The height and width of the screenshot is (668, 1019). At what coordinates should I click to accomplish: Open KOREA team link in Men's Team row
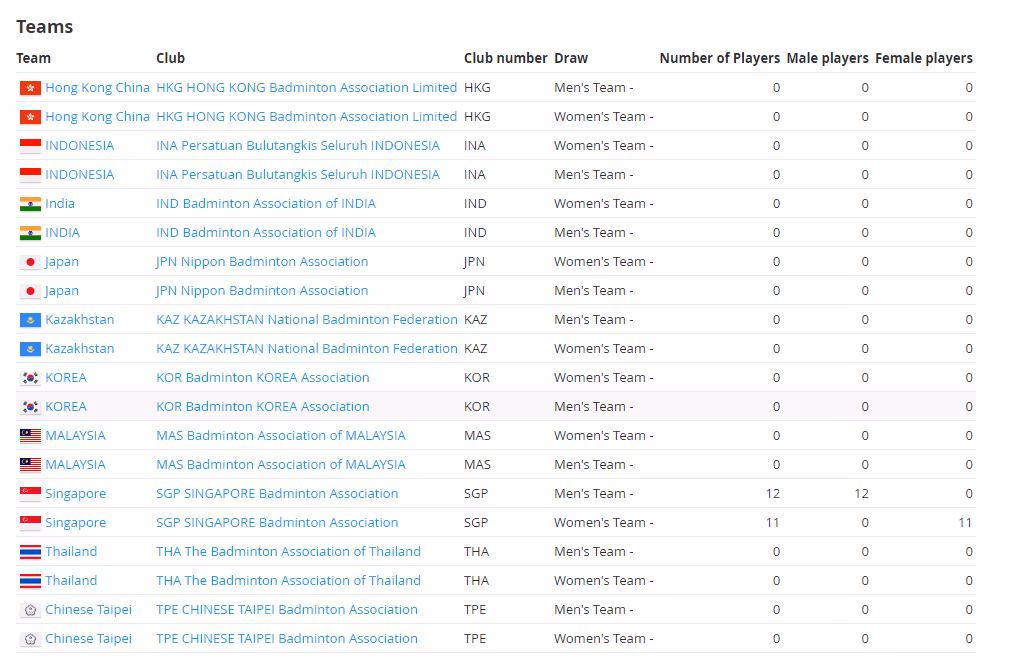[66, 407]
